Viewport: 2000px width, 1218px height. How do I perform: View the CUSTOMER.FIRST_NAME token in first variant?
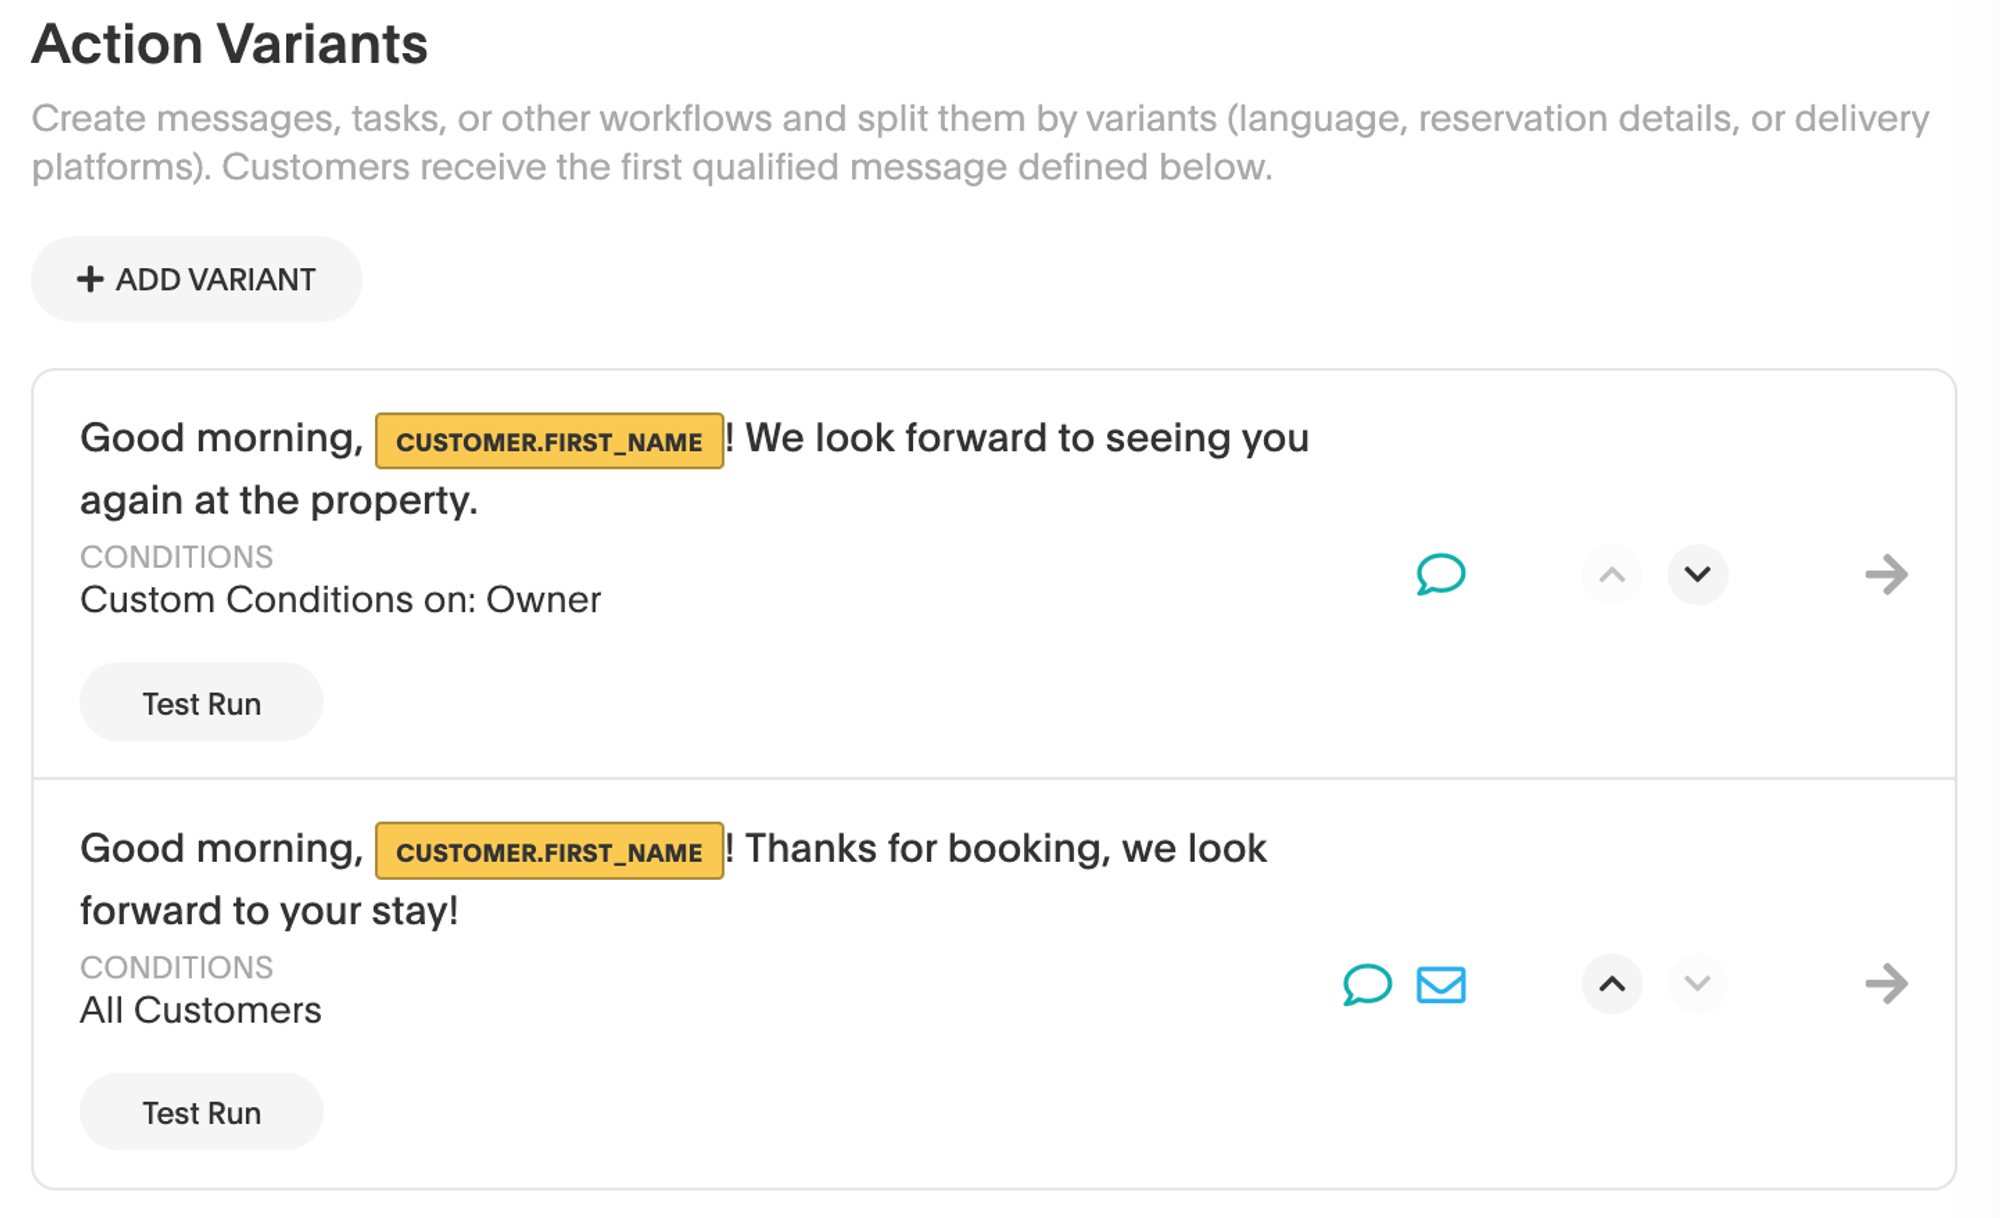coord(549,438)
